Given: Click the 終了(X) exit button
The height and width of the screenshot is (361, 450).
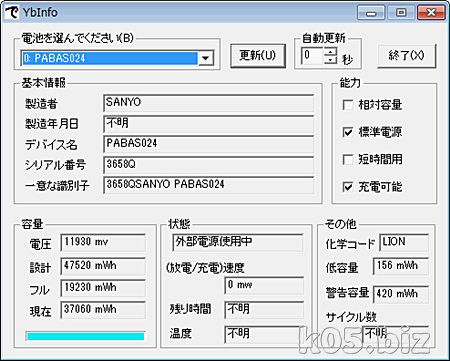Looking at the screenshot, I should click(x=406, y=56).
